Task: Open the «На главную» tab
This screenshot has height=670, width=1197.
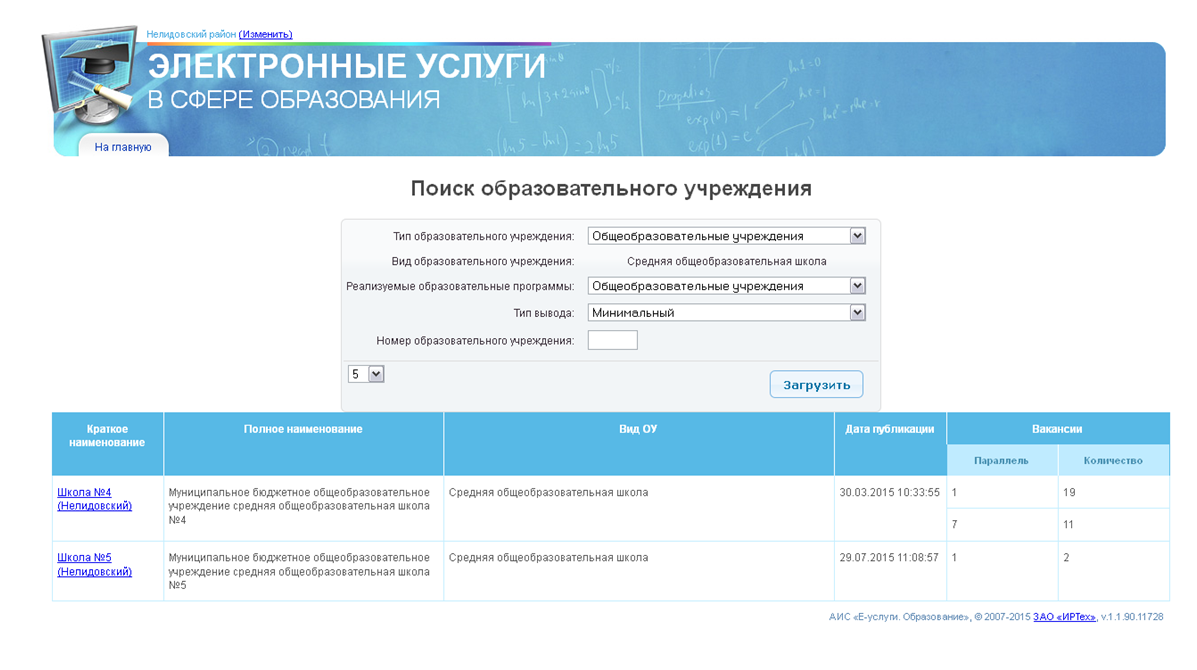Action: pyautogui.click(x=123, y=147)
